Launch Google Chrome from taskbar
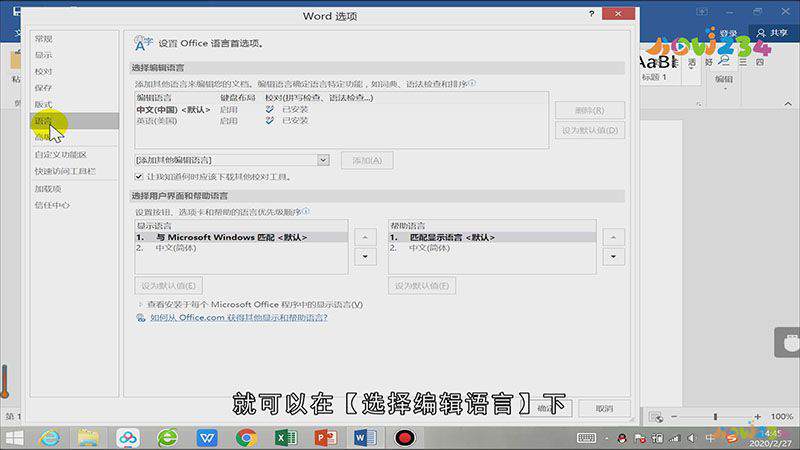The width and height of the screenshot is (800, 450). [x=246, y=438]
